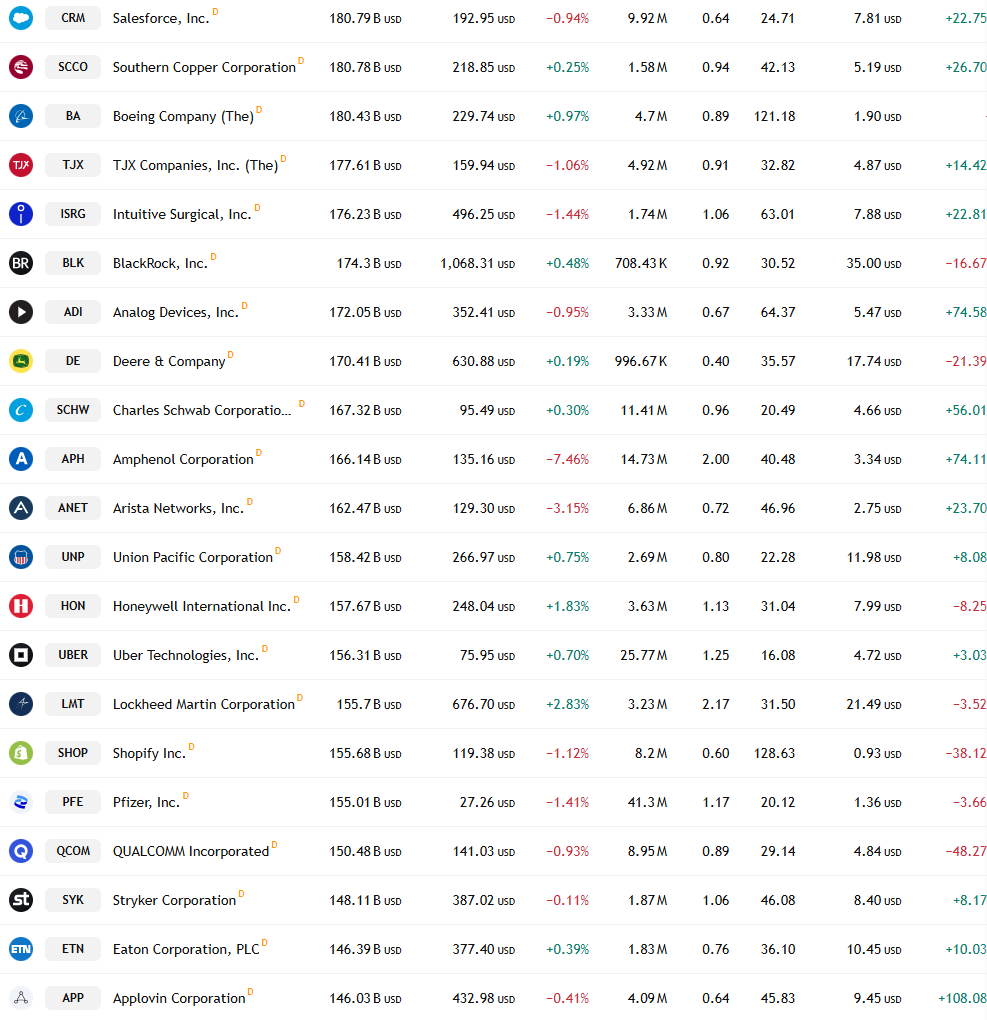Click Union Pacific's 266.97 USD price

pyautogui.click(x=483, y=557)
